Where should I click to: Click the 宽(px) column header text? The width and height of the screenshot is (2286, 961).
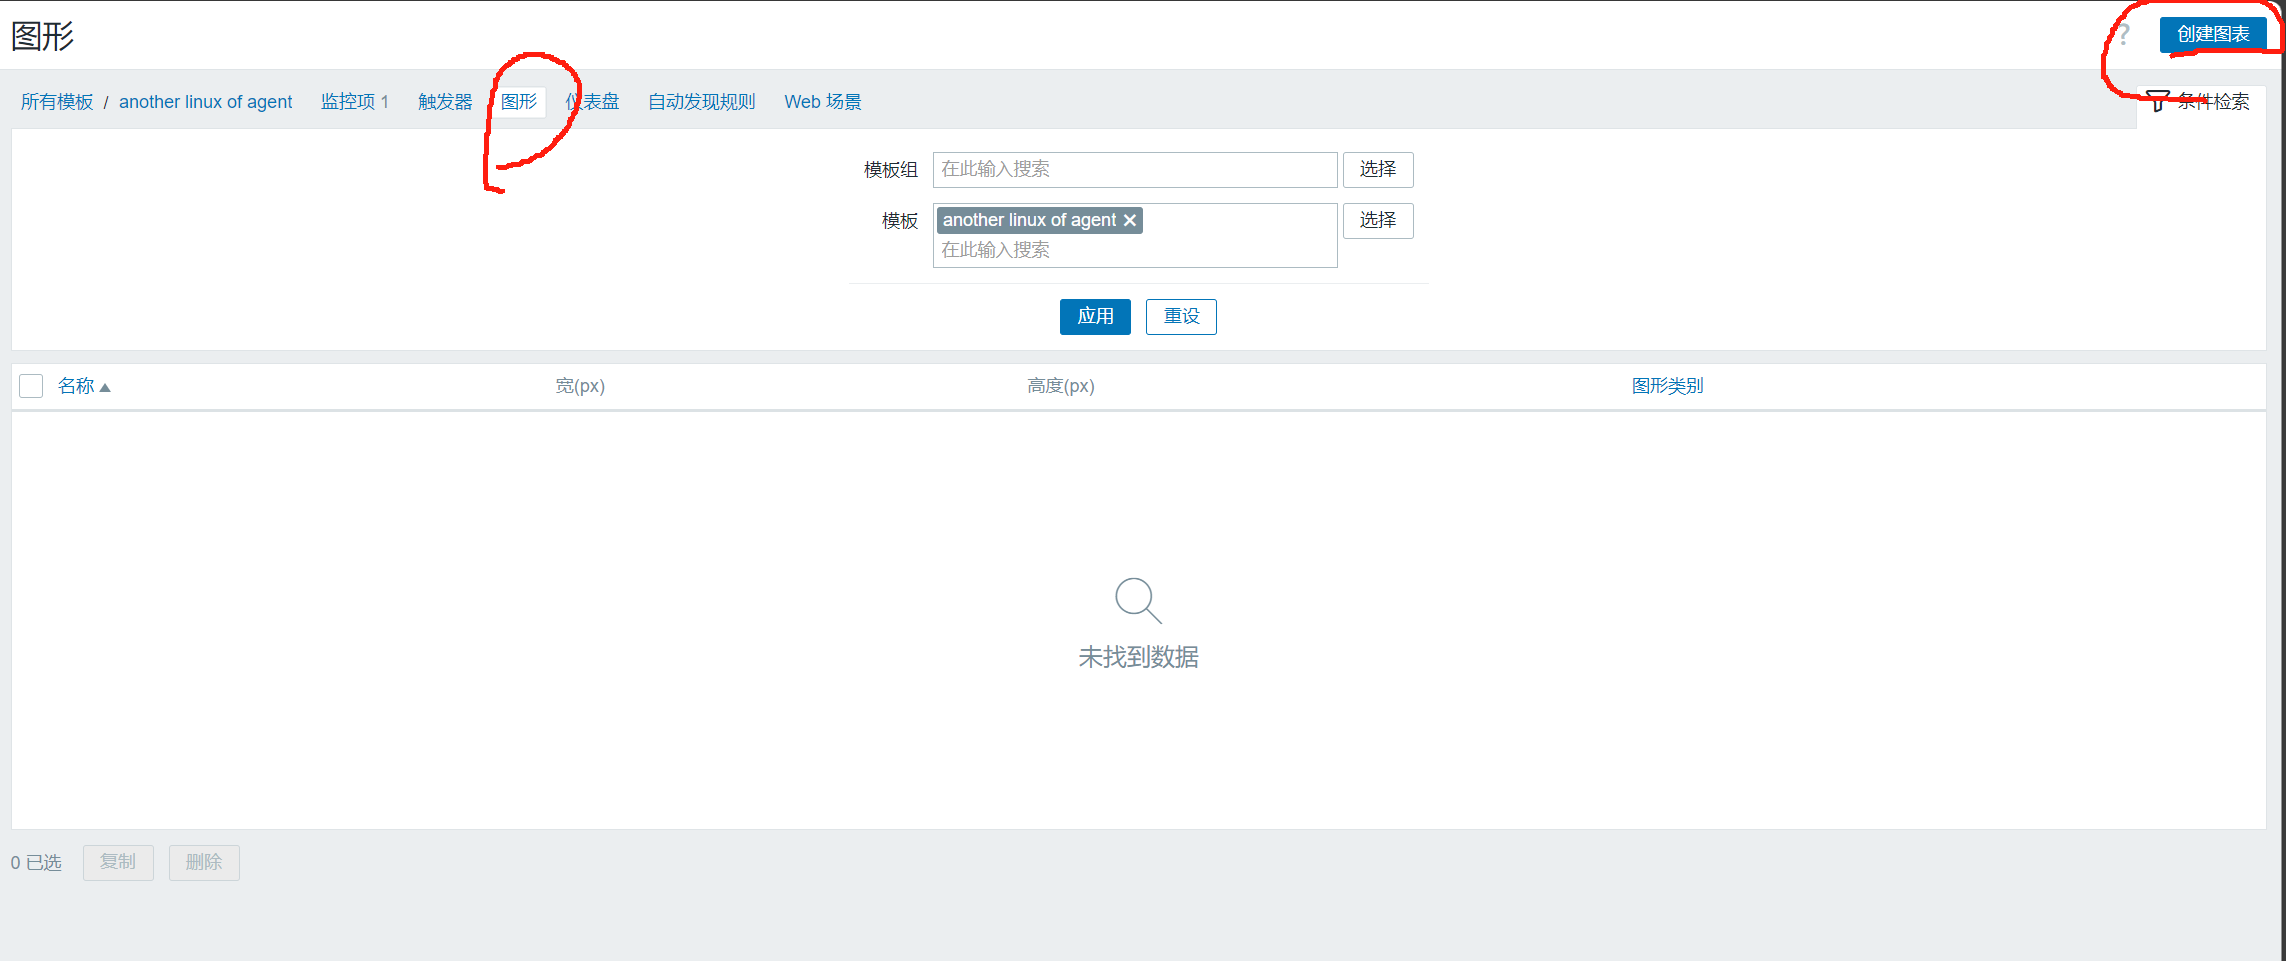coord(580,386)
